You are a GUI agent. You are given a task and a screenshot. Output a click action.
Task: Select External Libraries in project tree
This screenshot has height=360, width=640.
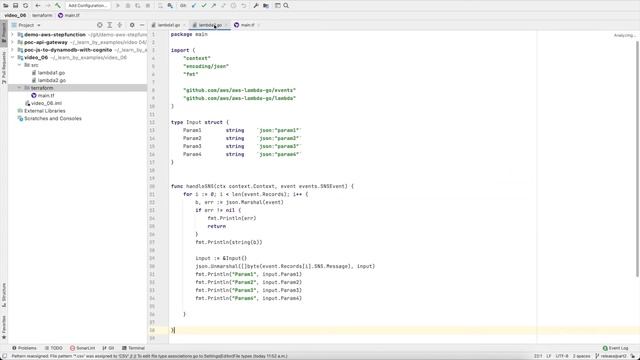click(44, 111)
